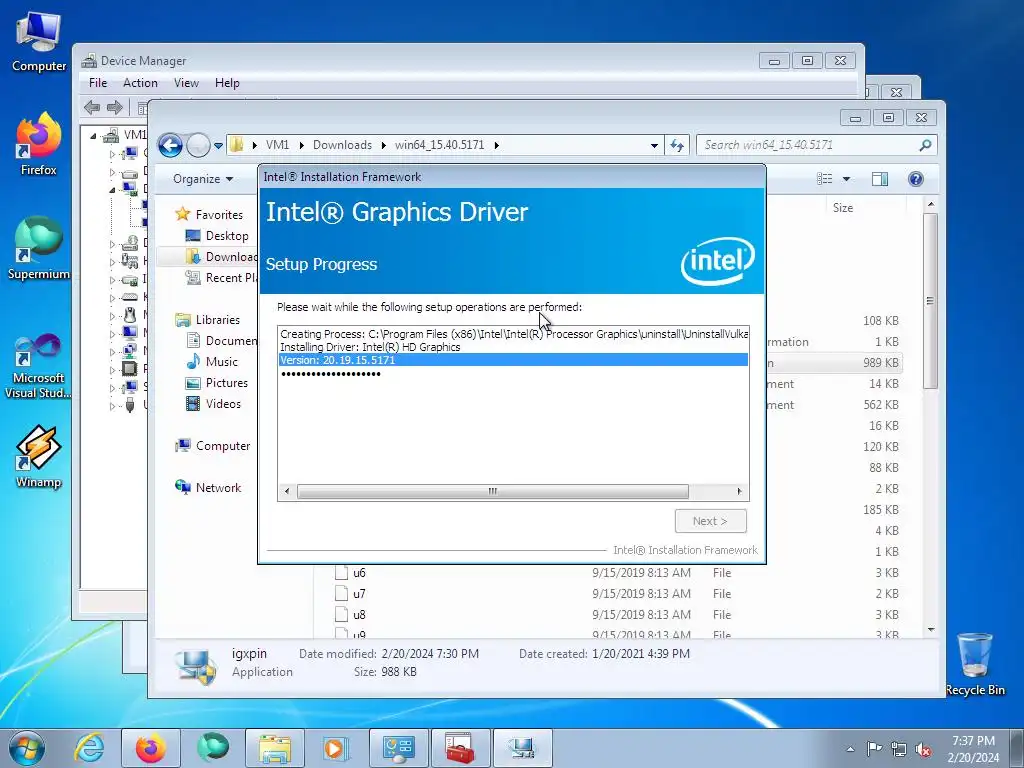
Task: Open the Computer desktop icon
Action: (x=39, y=42)
